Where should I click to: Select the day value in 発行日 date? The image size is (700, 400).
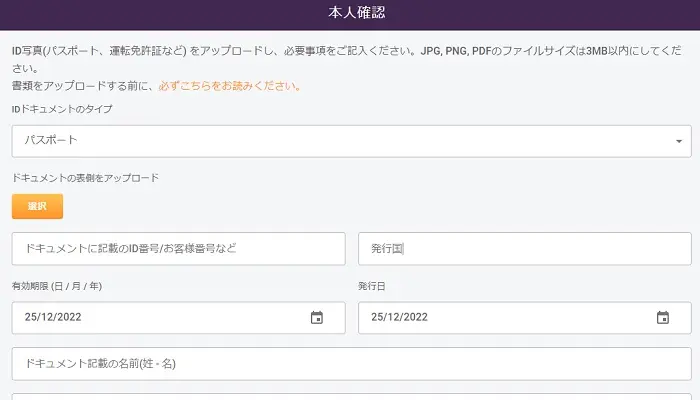(377, 318)
